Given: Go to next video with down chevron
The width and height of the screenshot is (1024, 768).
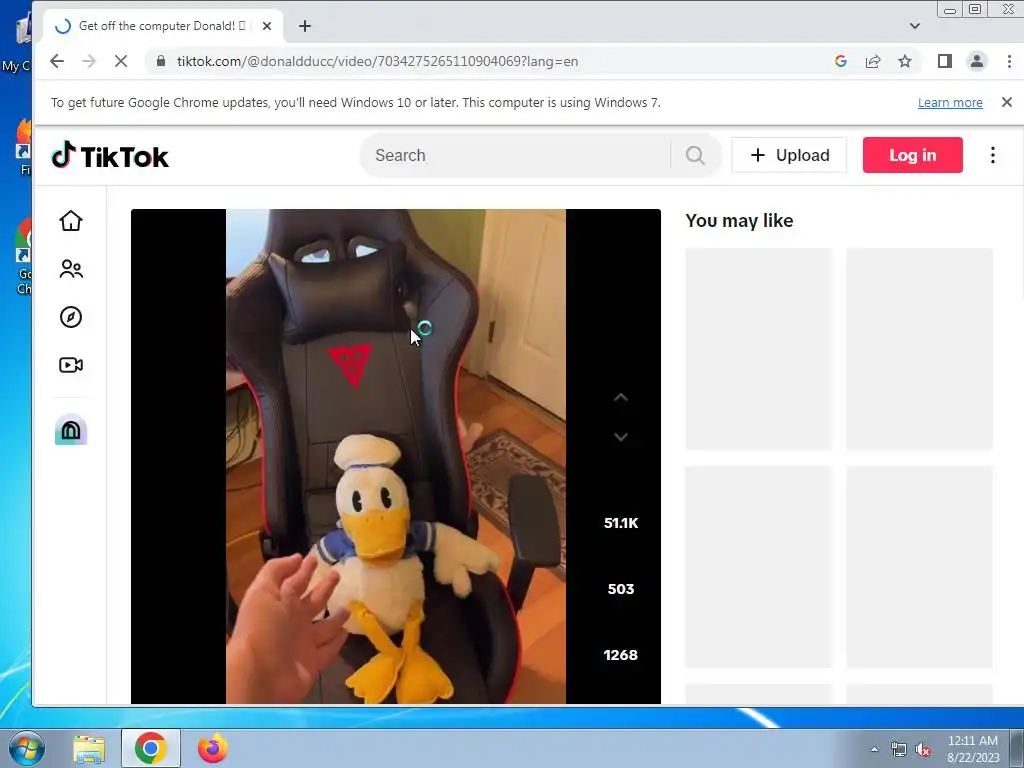Looking at the screenshot, I should coord(620,436).
